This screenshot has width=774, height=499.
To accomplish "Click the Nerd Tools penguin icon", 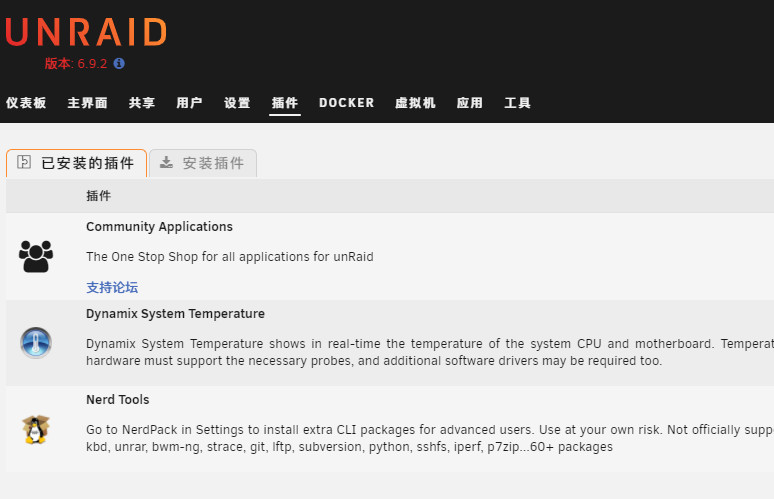I will click(36, 429).
